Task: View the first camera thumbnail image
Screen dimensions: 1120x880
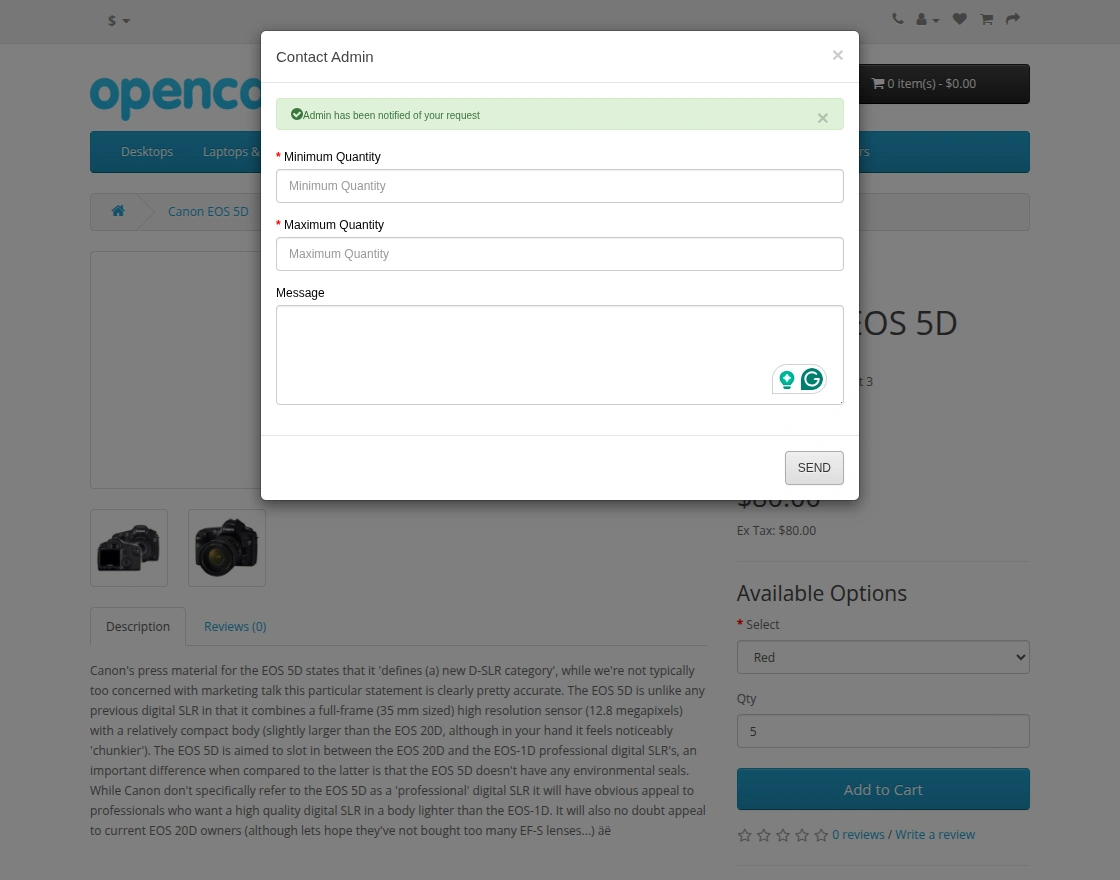Action: (129, 548)
